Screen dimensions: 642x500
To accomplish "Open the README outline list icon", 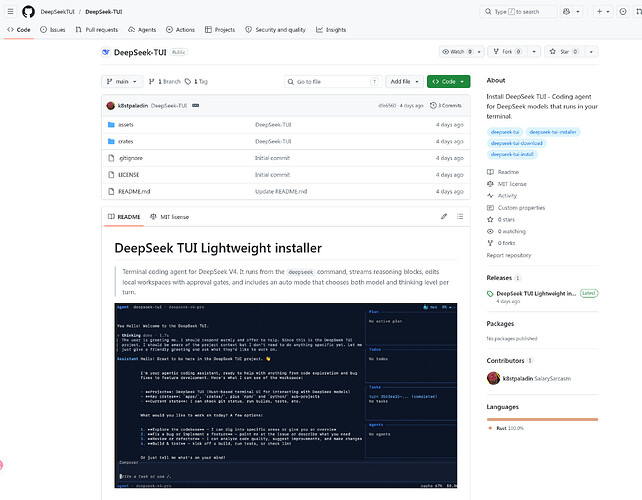I will pos(460,216).
